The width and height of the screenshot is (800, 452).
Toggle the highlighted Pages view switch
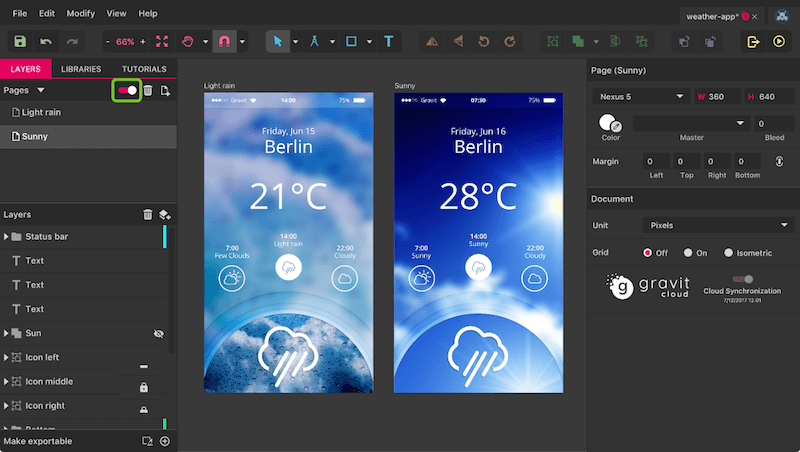tap(127, 91)
